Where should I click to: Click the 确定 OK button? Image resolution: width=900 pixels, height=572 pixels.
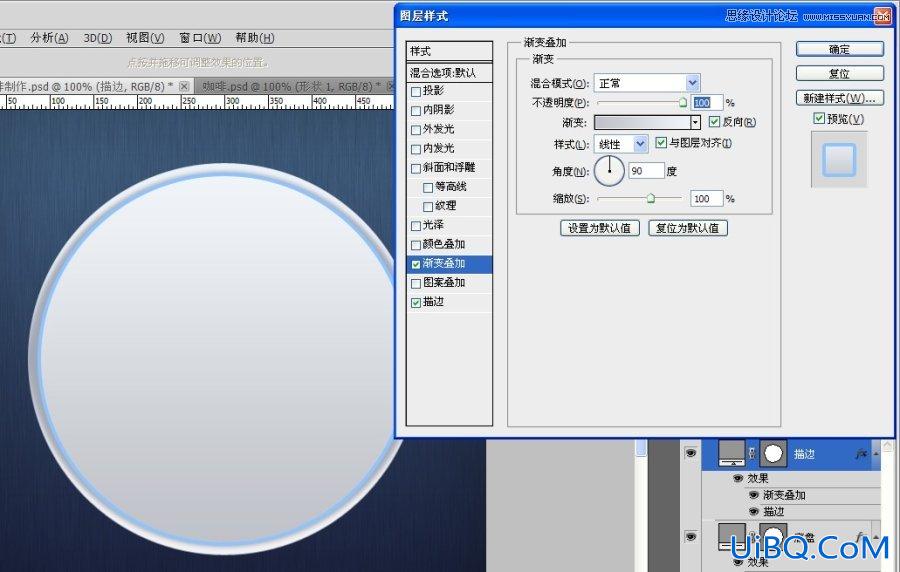pyautogui.click(x=839, y=49)
